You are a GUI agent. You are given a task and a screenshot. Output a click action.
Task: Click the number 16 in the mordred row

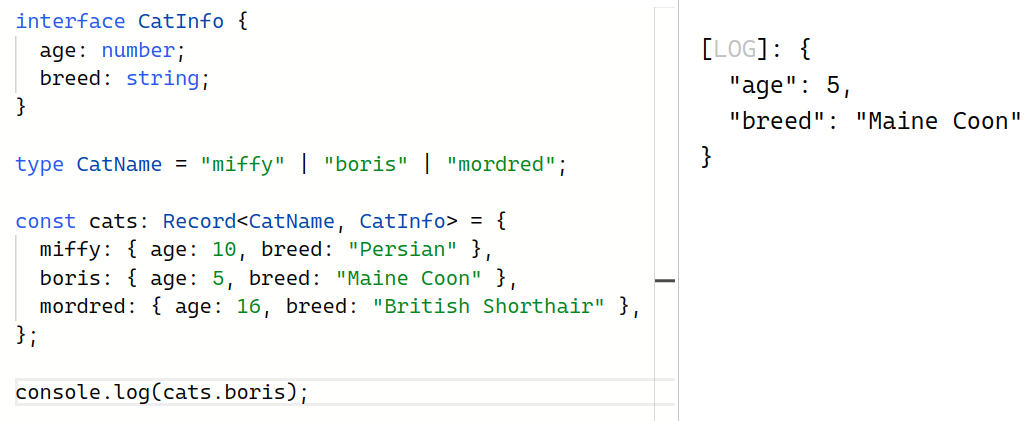(249, 306)
